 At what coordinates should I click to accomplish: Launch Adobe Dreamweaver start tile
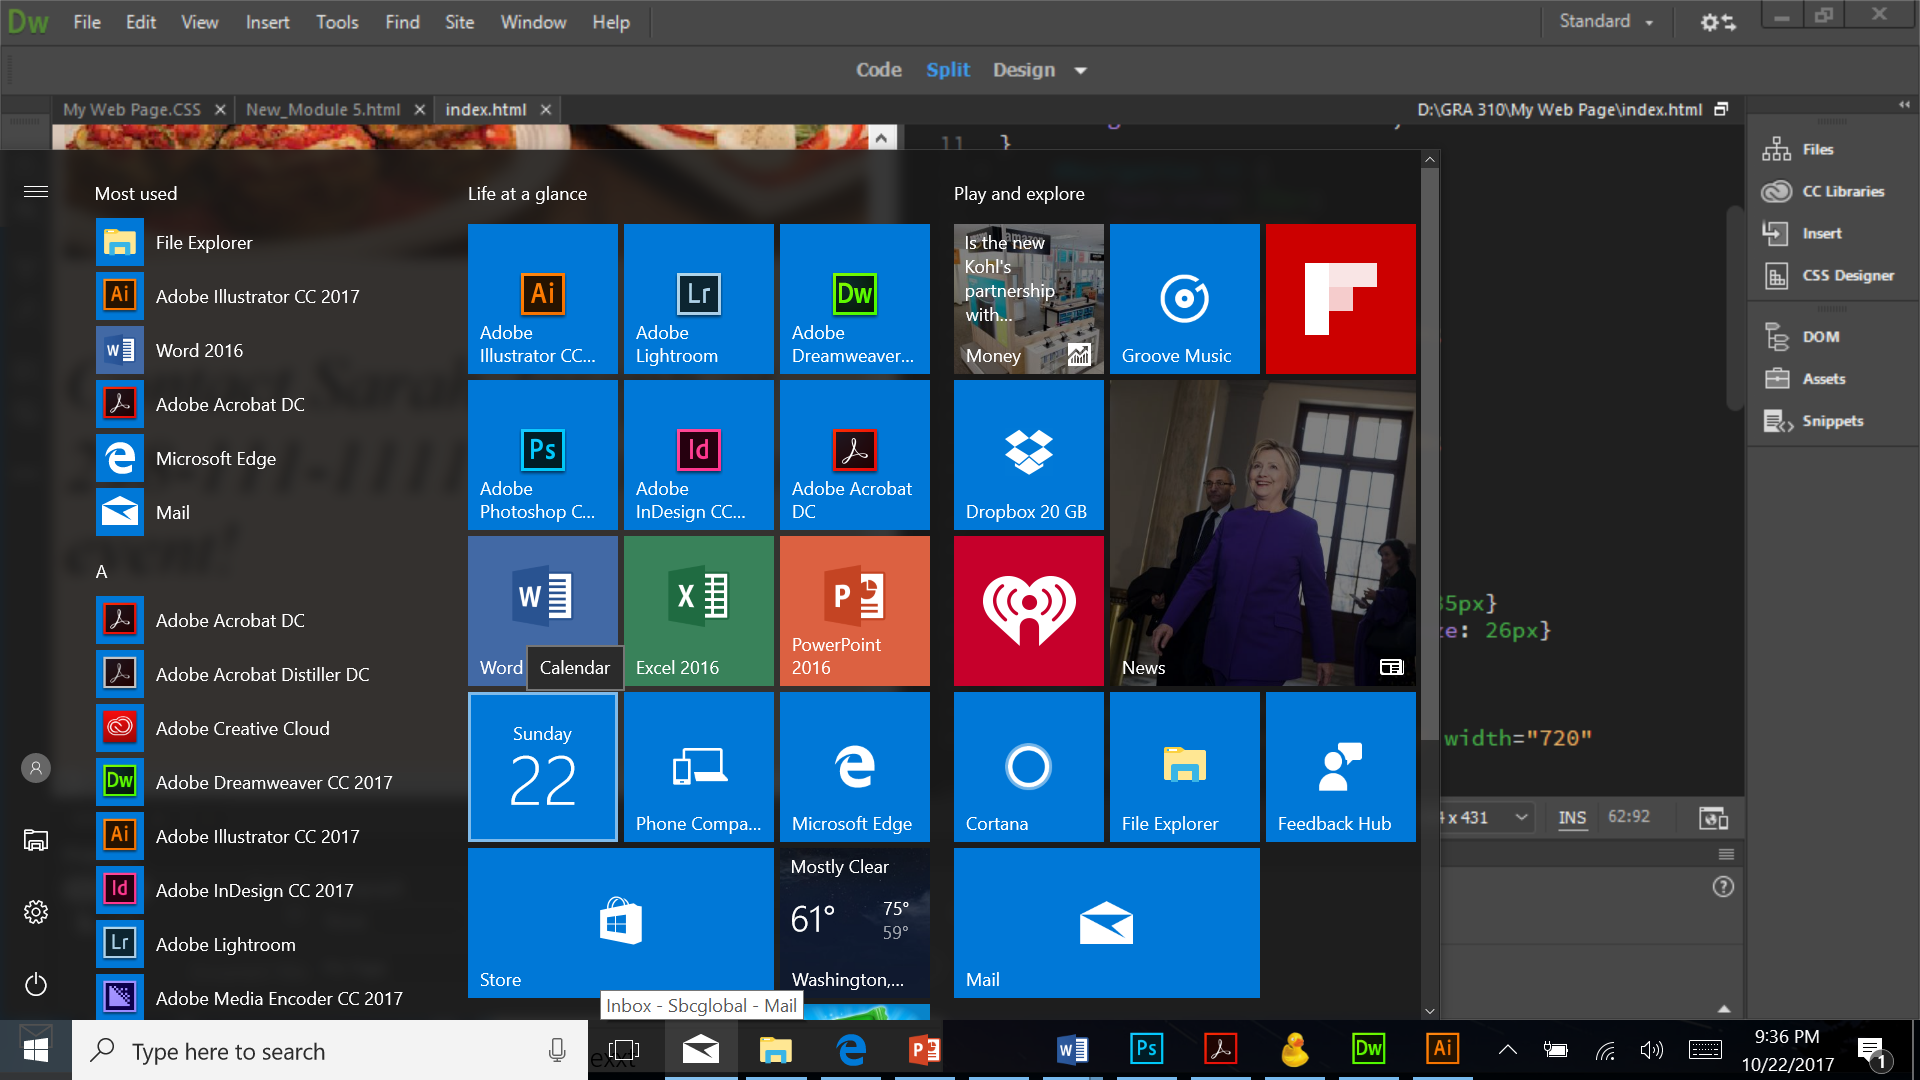[855, 299]
